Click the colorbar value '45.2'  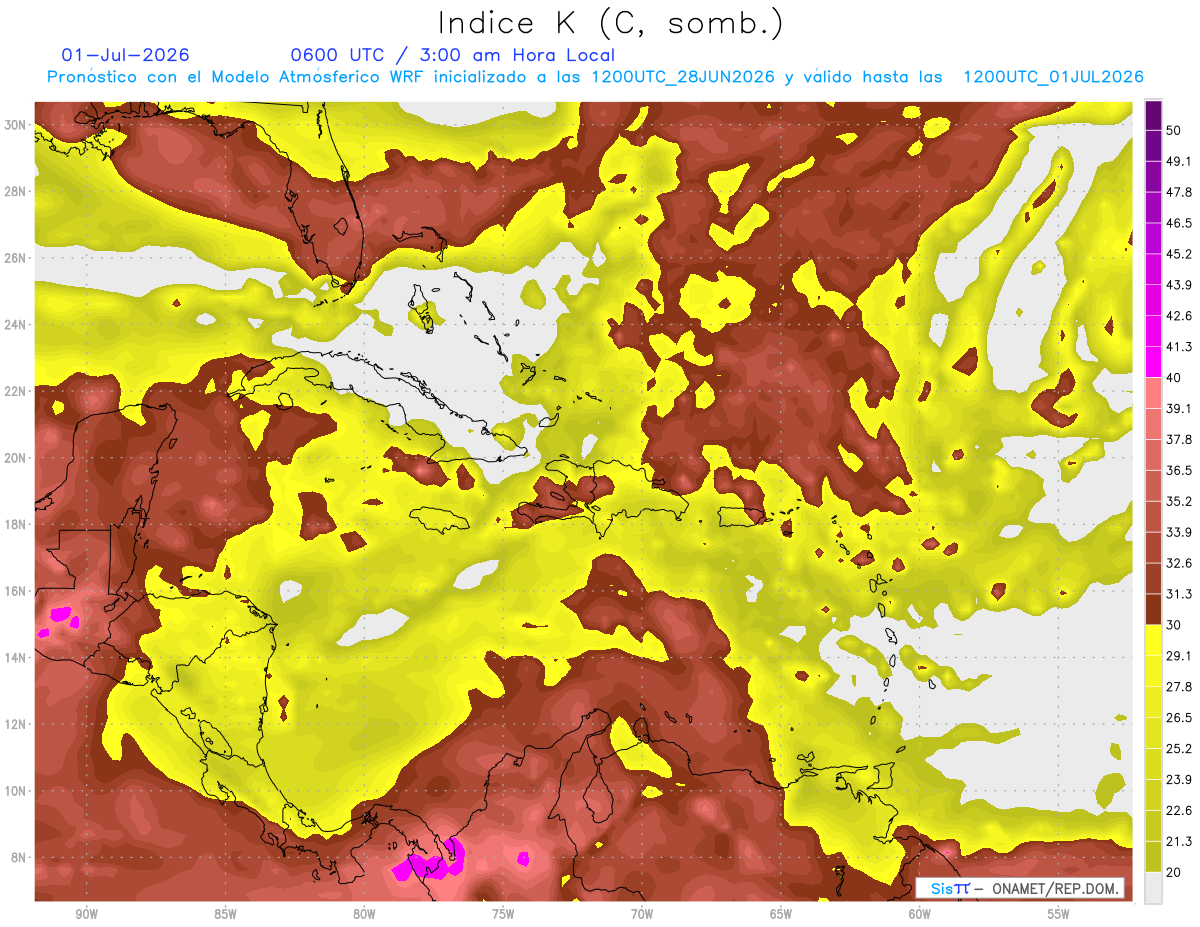(x=1179, y=254)
